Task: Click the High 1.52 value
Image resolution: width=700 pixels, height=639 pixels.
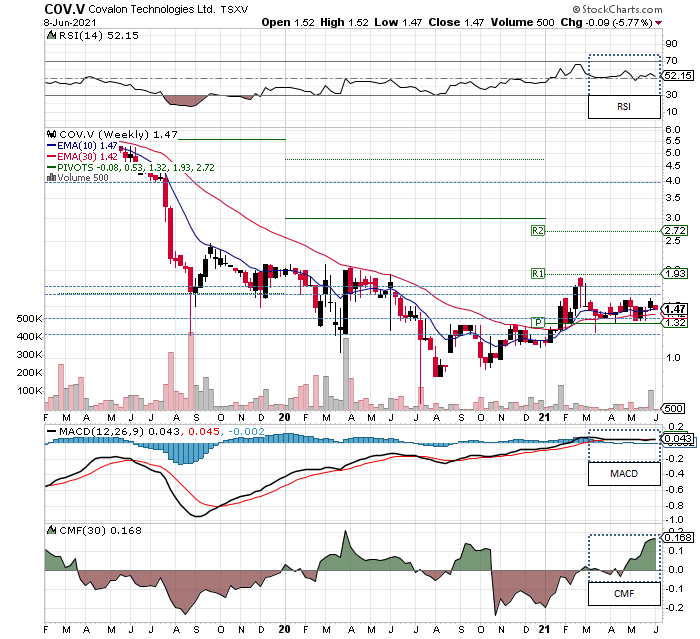Action: pos(344,22)
